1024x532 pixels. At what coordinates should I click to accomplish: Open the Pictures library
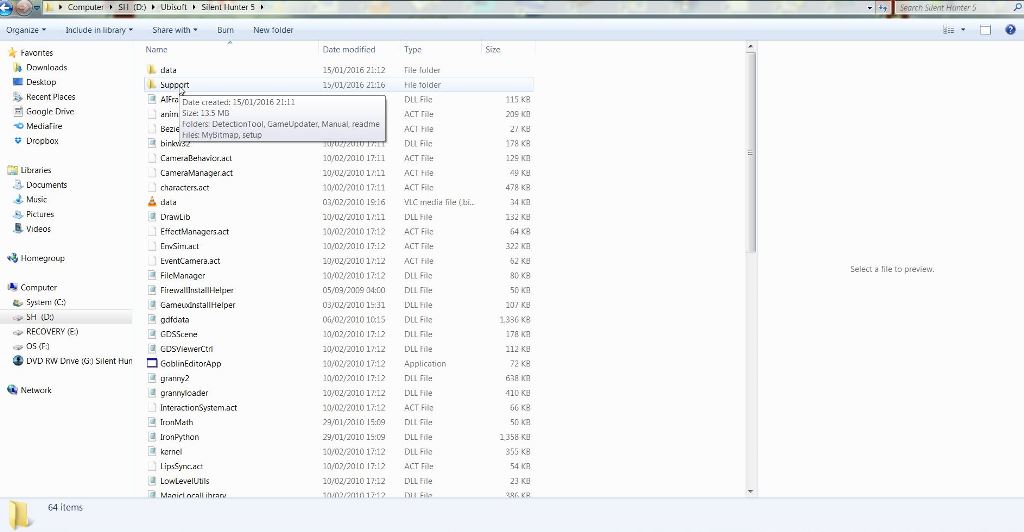(x=40, y=214)
